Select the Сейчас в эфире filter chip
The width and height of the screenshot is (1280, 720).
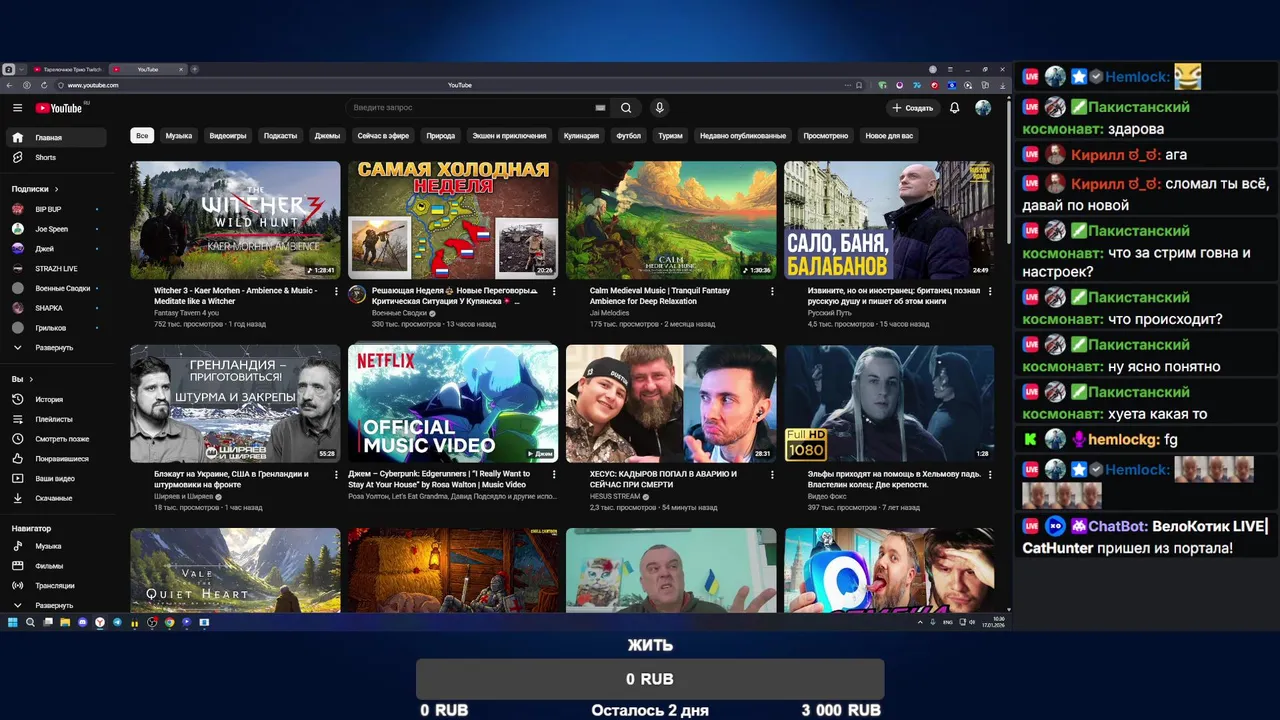tap(383, 136)
